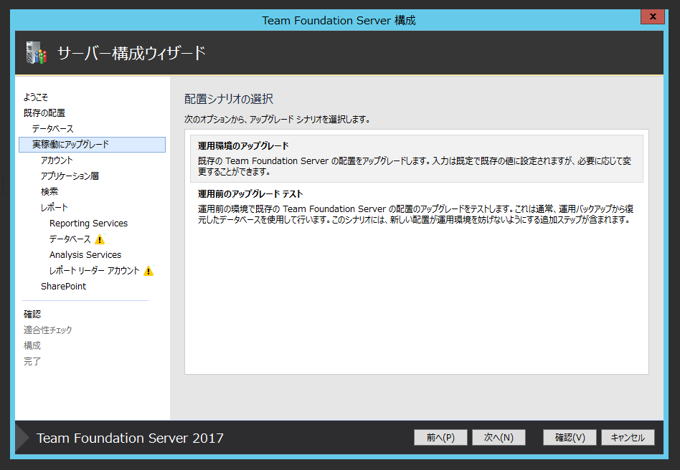The image size is (680, 470).
Task: Go to the ようこそ step
Action: [36, 97]
